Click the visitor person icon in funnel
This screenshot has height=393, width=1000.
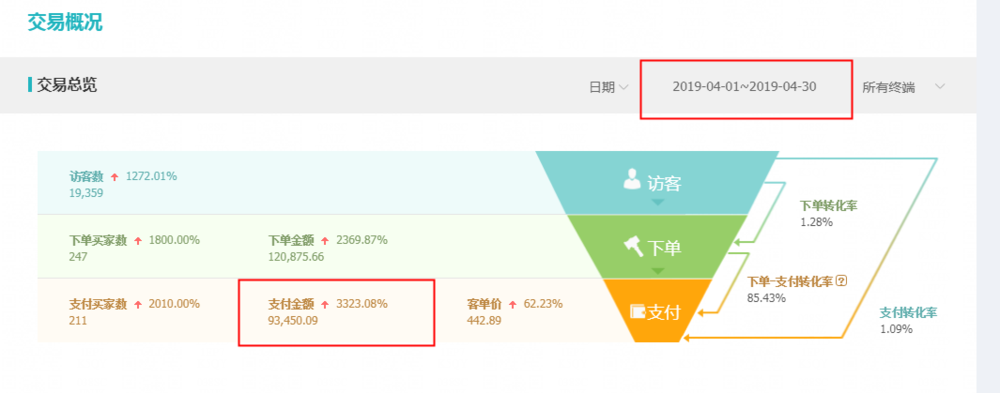pos(631,181)
